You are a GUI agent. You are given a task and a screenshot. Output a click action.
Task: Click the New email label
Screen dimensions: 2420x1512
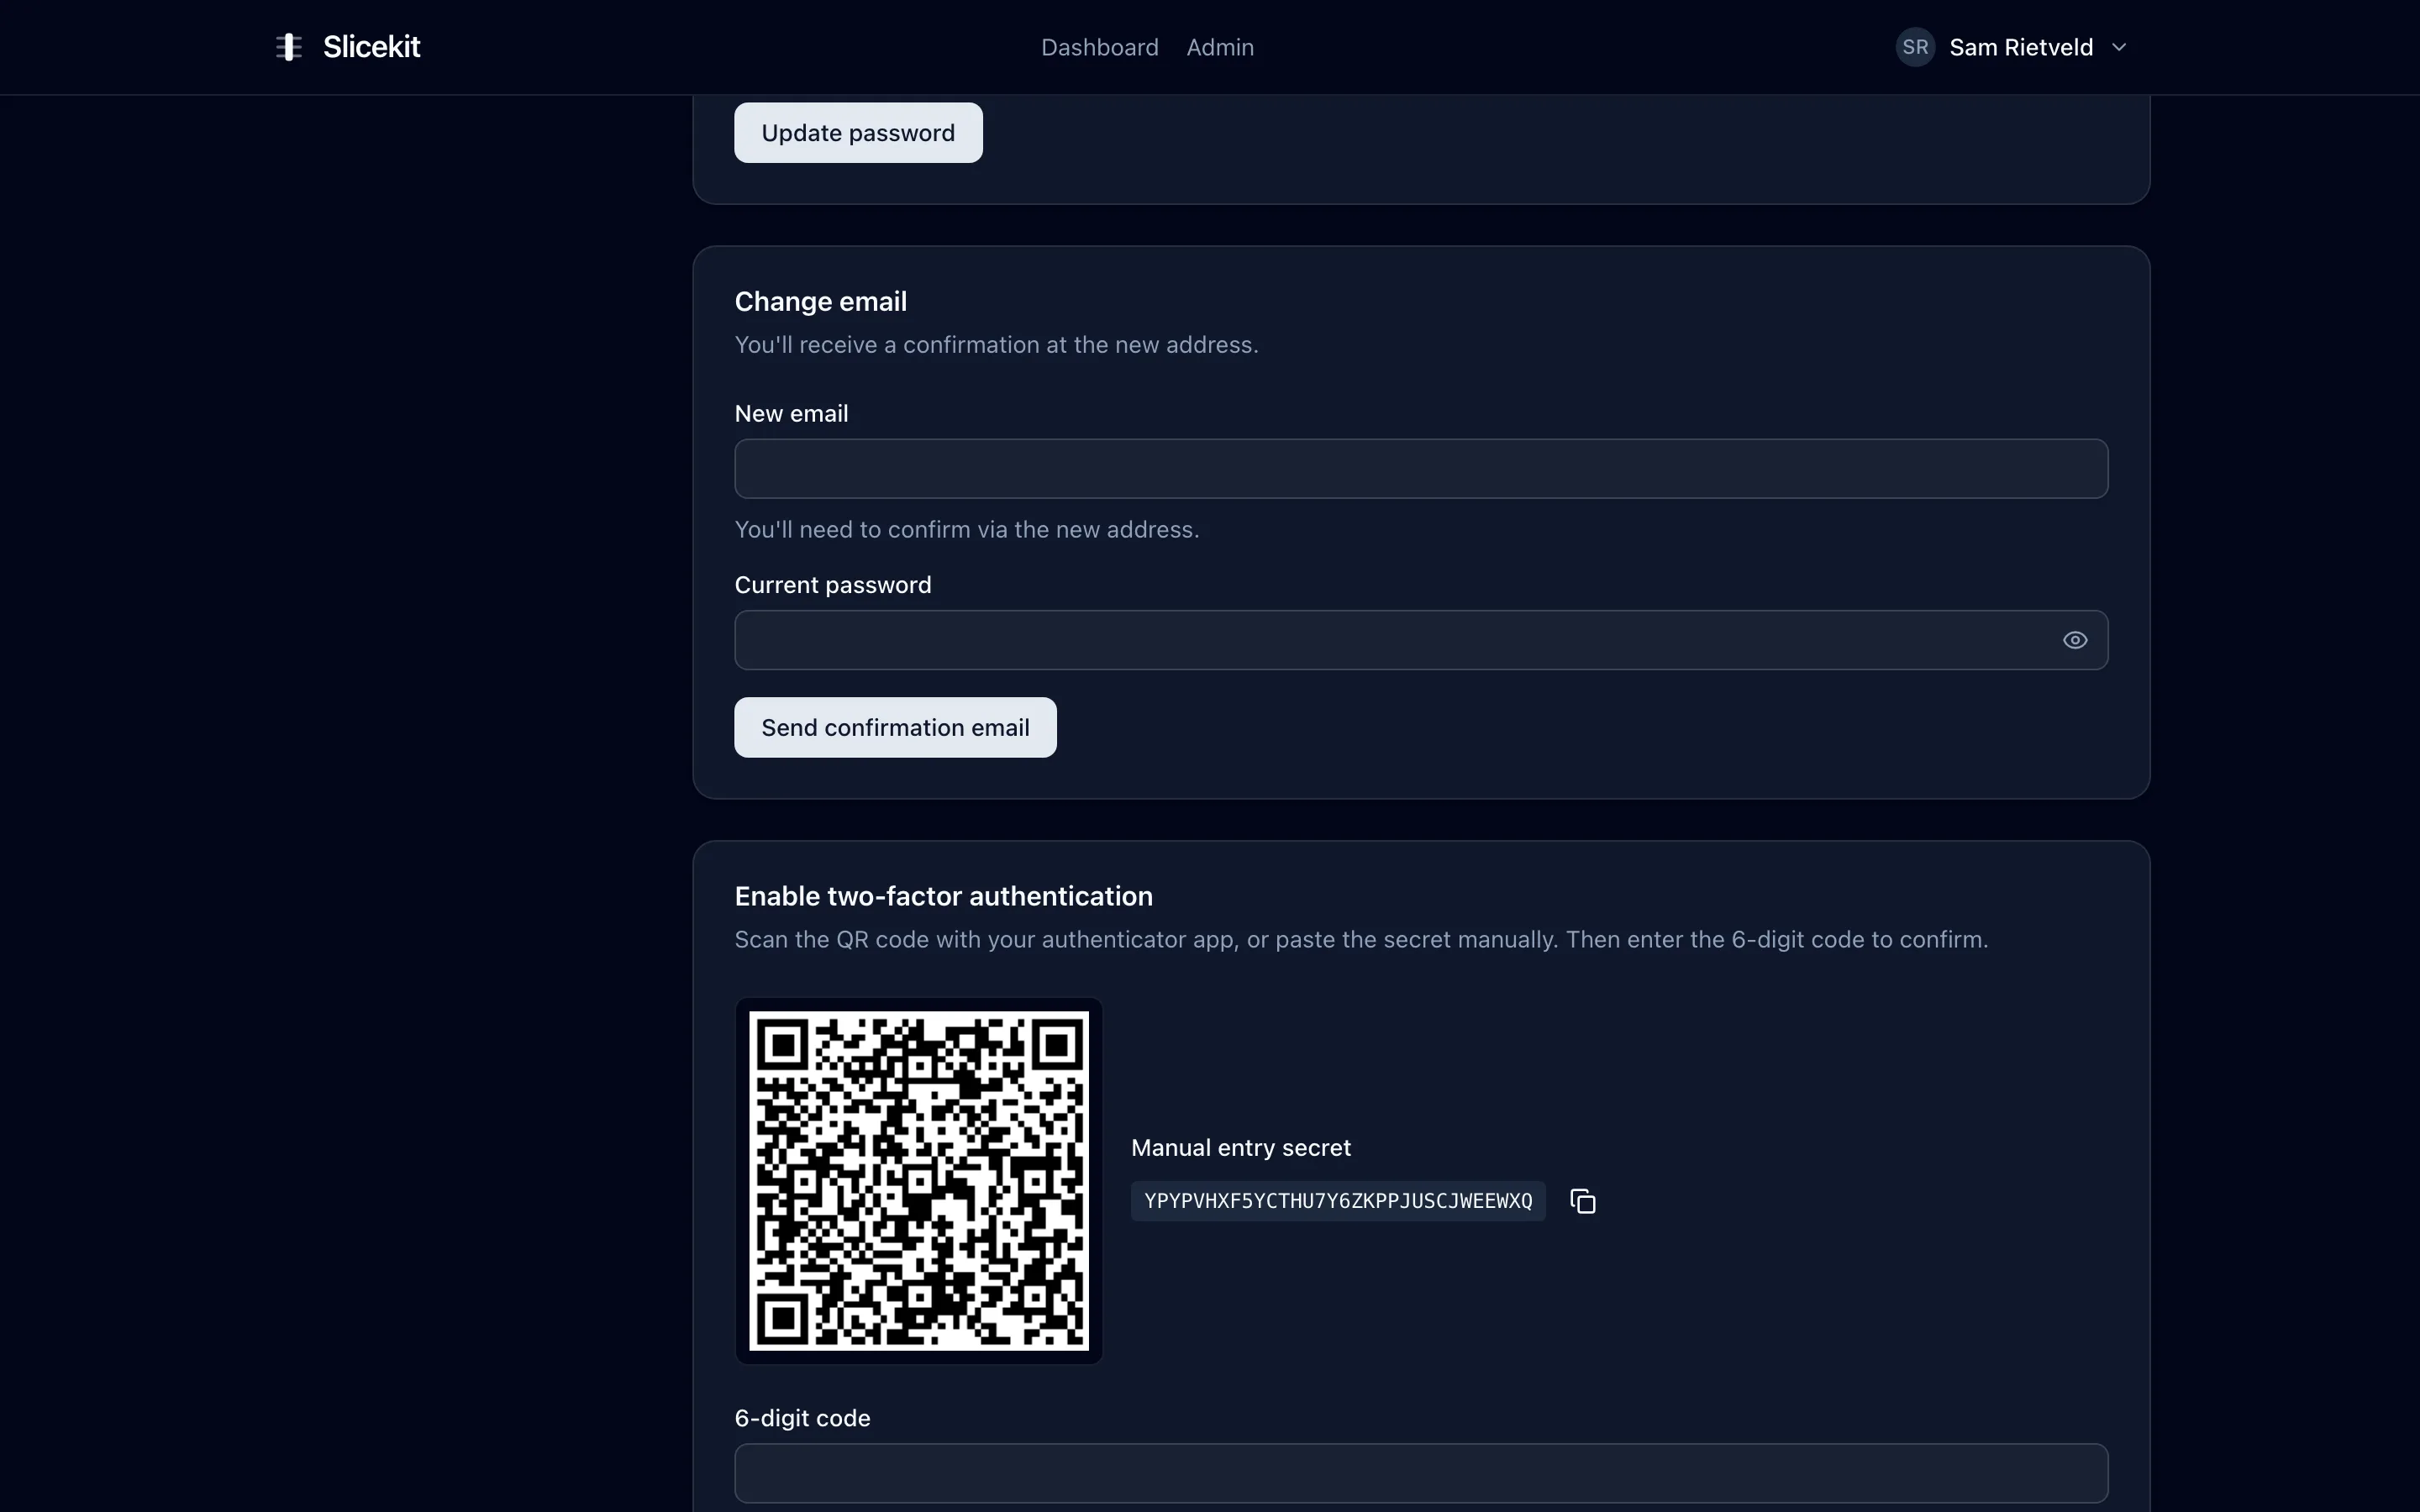pos(791,413)
